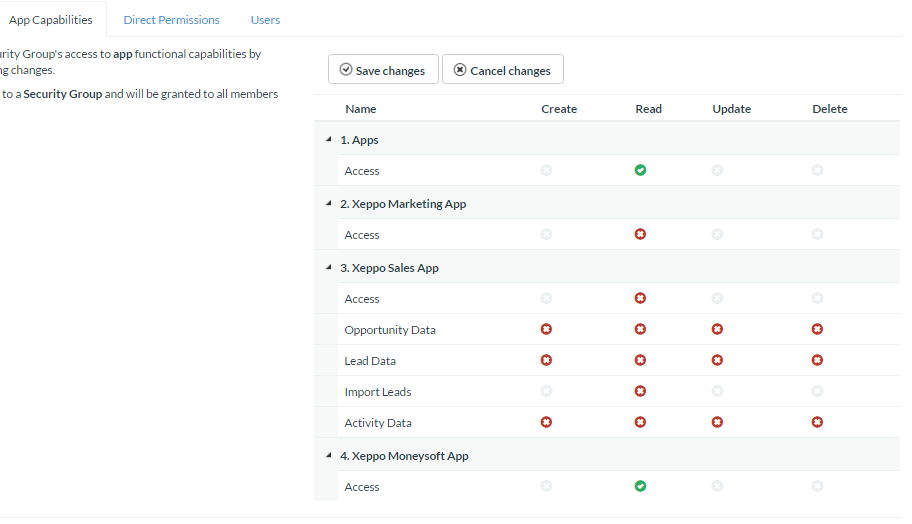Toggle Create permission for Lead Data

(x=546, y=360)
